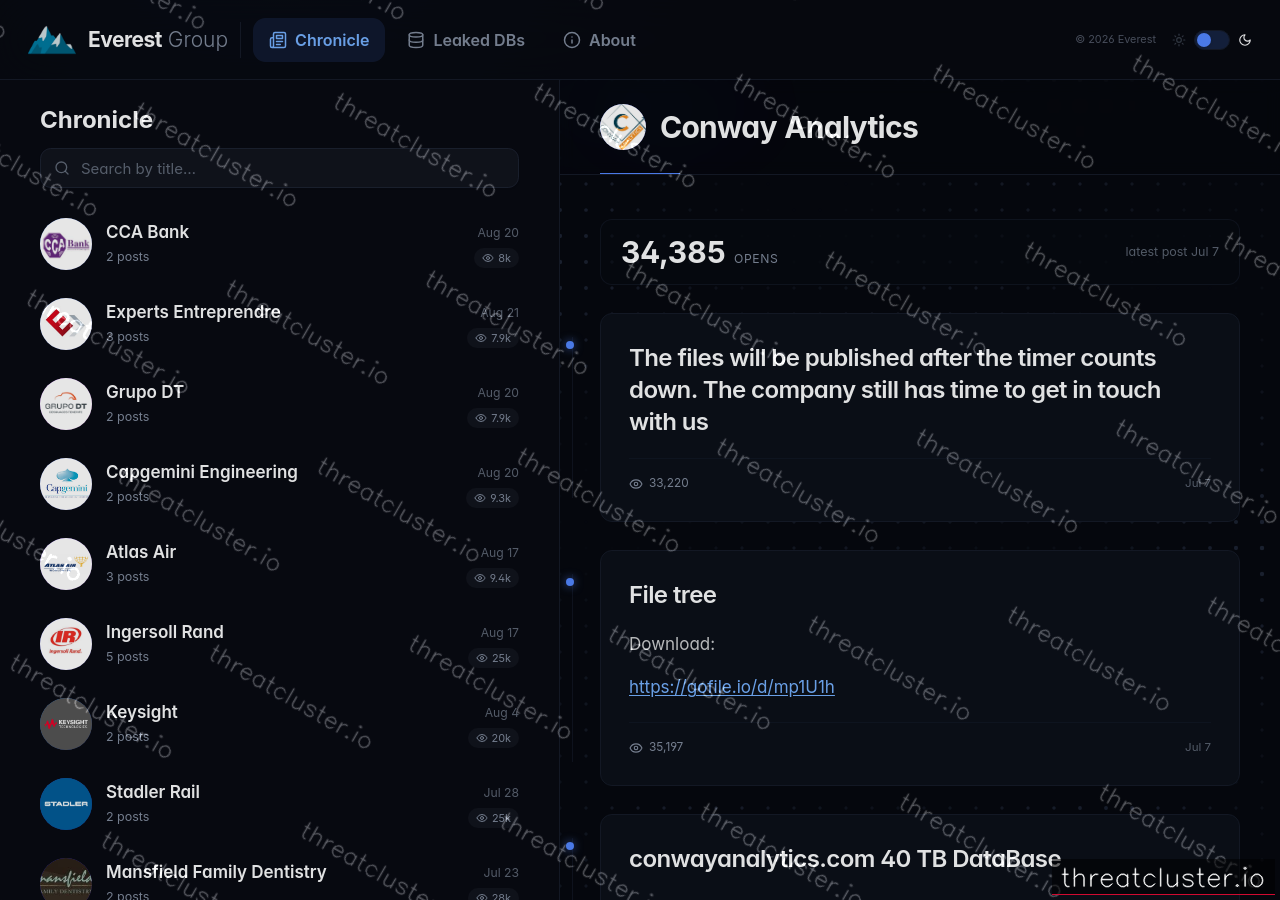Click the timeline dot for File tree post

570,582
